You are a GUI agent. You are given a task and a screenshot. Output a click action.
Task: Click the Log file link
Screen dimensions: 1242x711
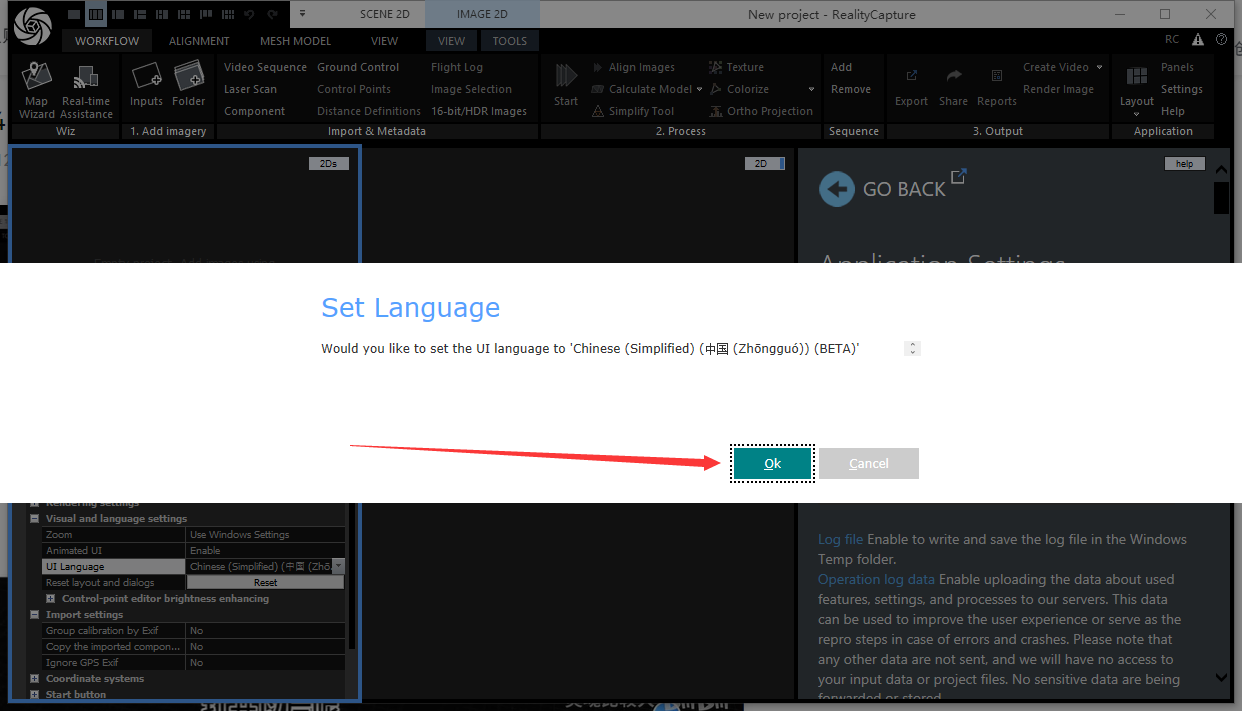coord(840,539)
